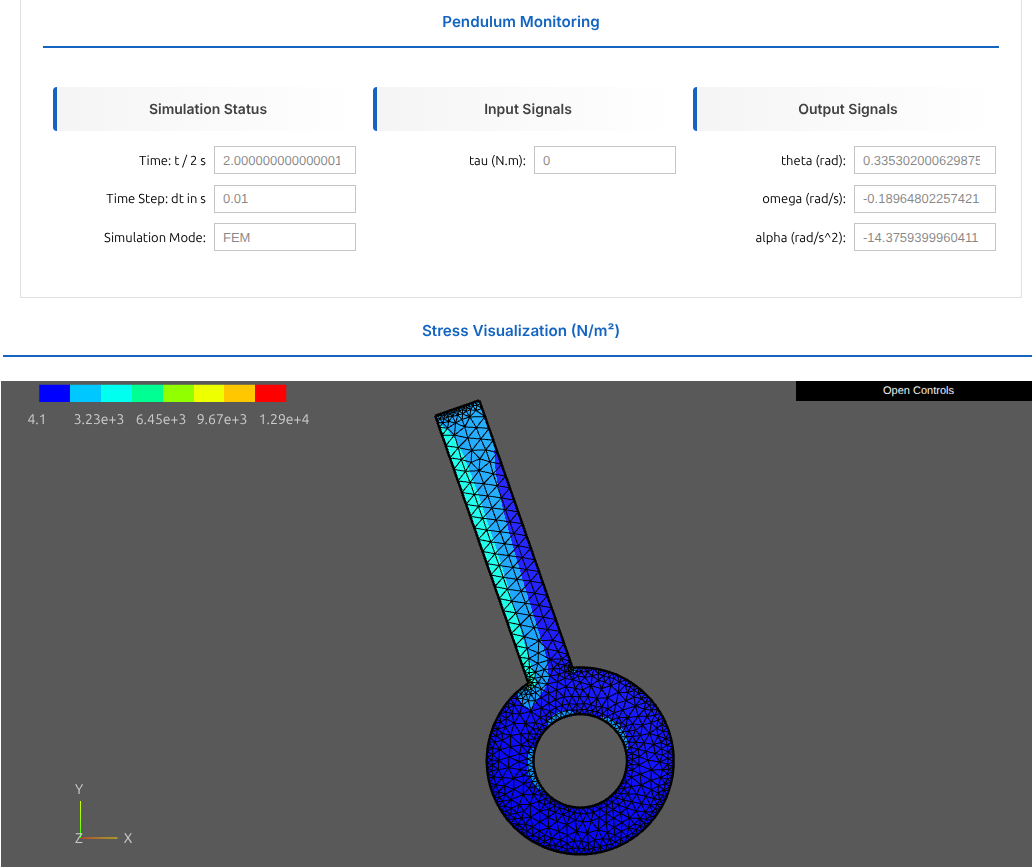
Task: Click the Z axis label of triad
Action: pyautogui.click(x=78, y=838)
